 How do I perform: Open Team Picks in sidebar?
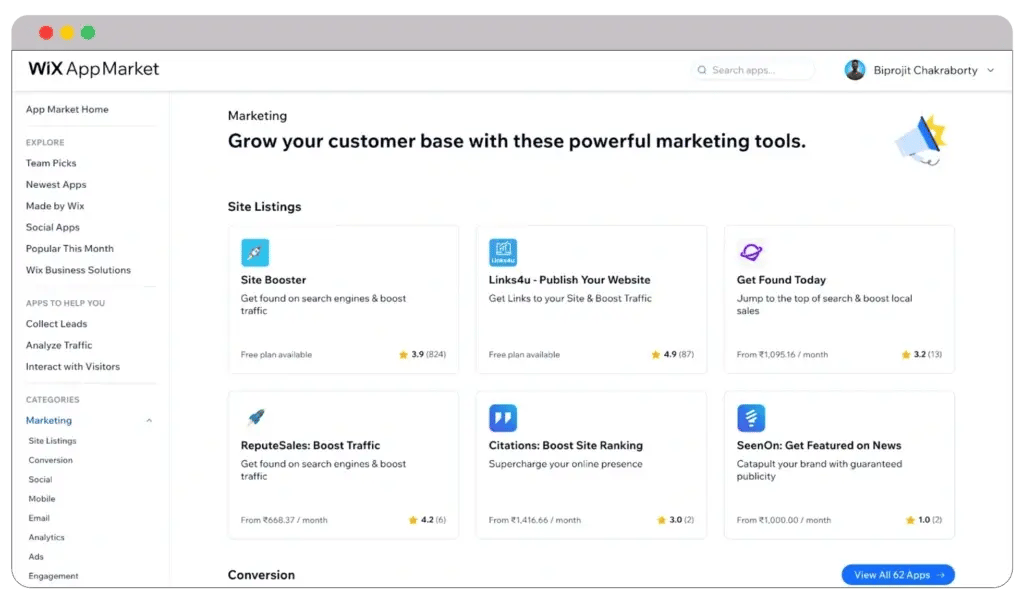pos(51,163)
